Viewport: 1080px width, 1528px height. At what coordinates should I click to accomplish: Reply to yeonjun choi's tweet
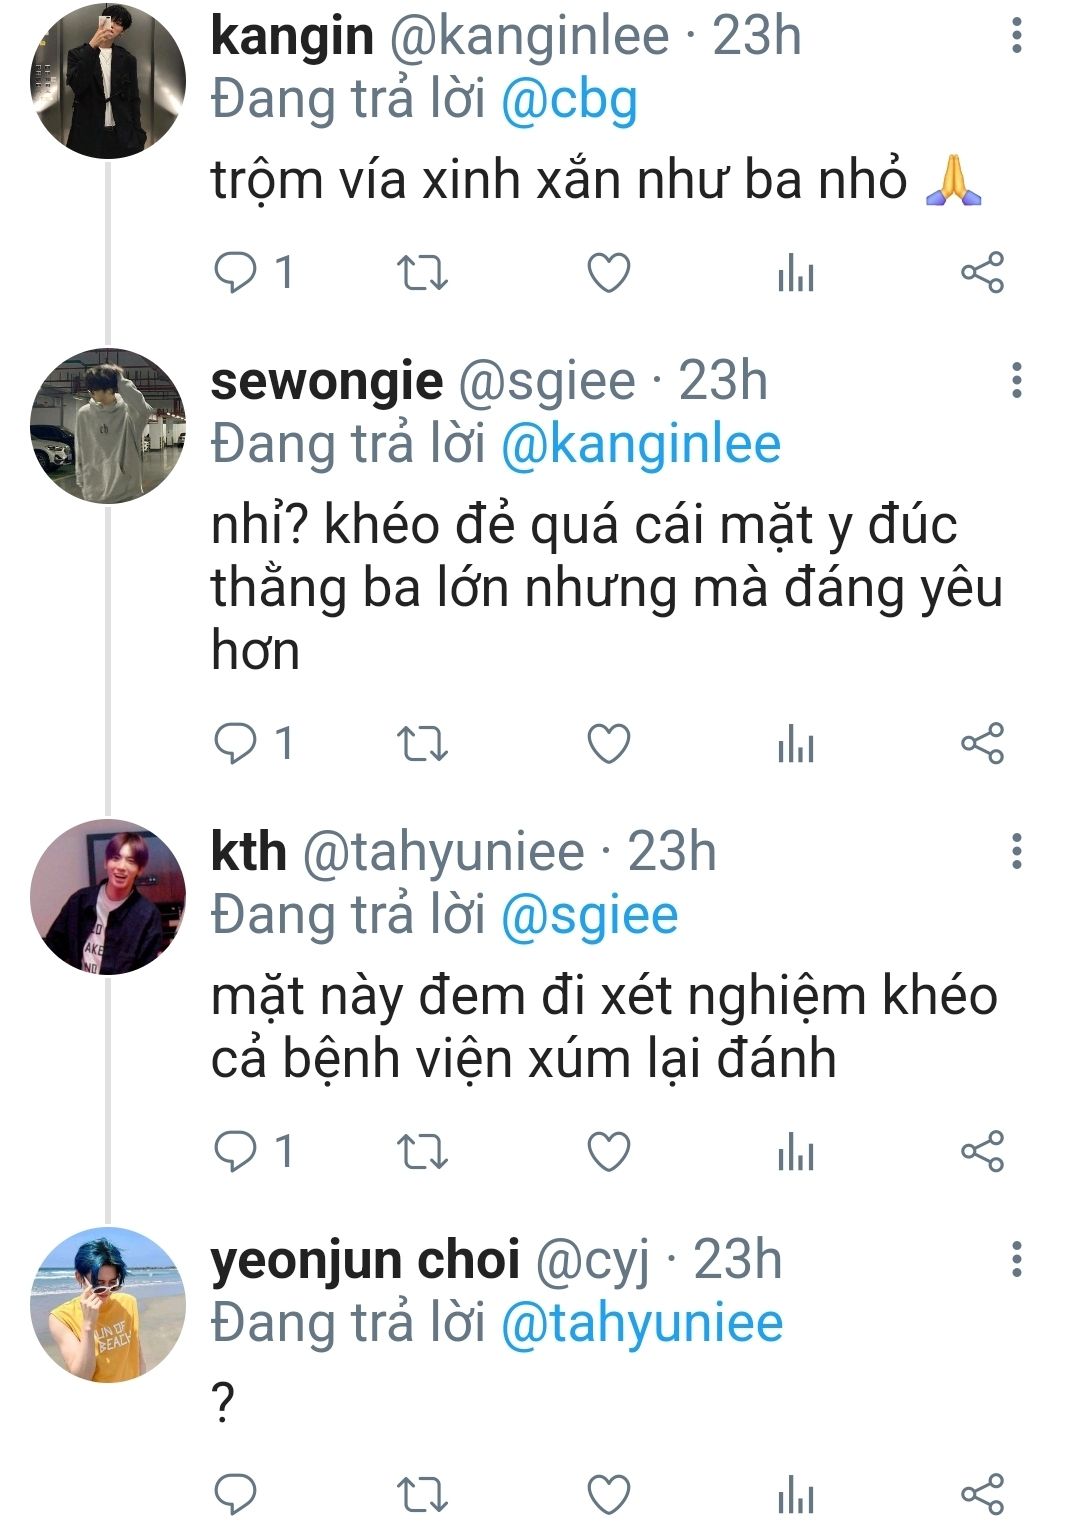pyautogui.click(x=236, y=1495)
